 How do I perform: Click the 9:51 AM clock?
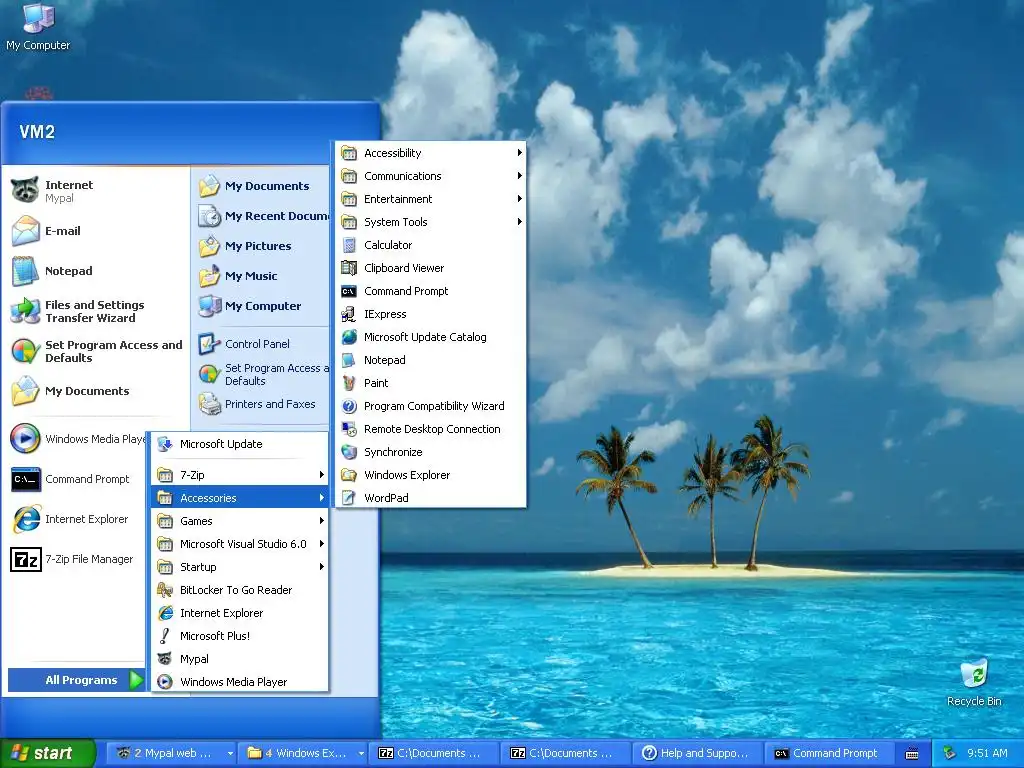[987, 754]
